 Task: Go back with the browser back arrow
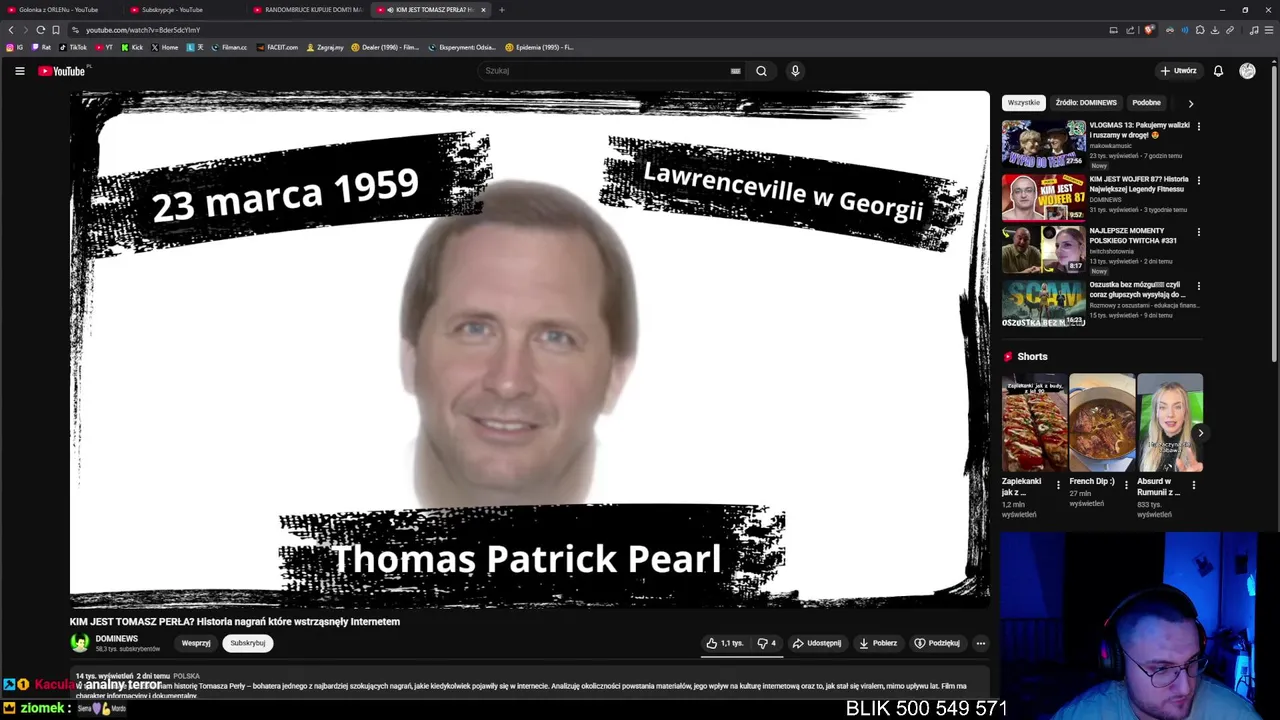pos(11,30)
